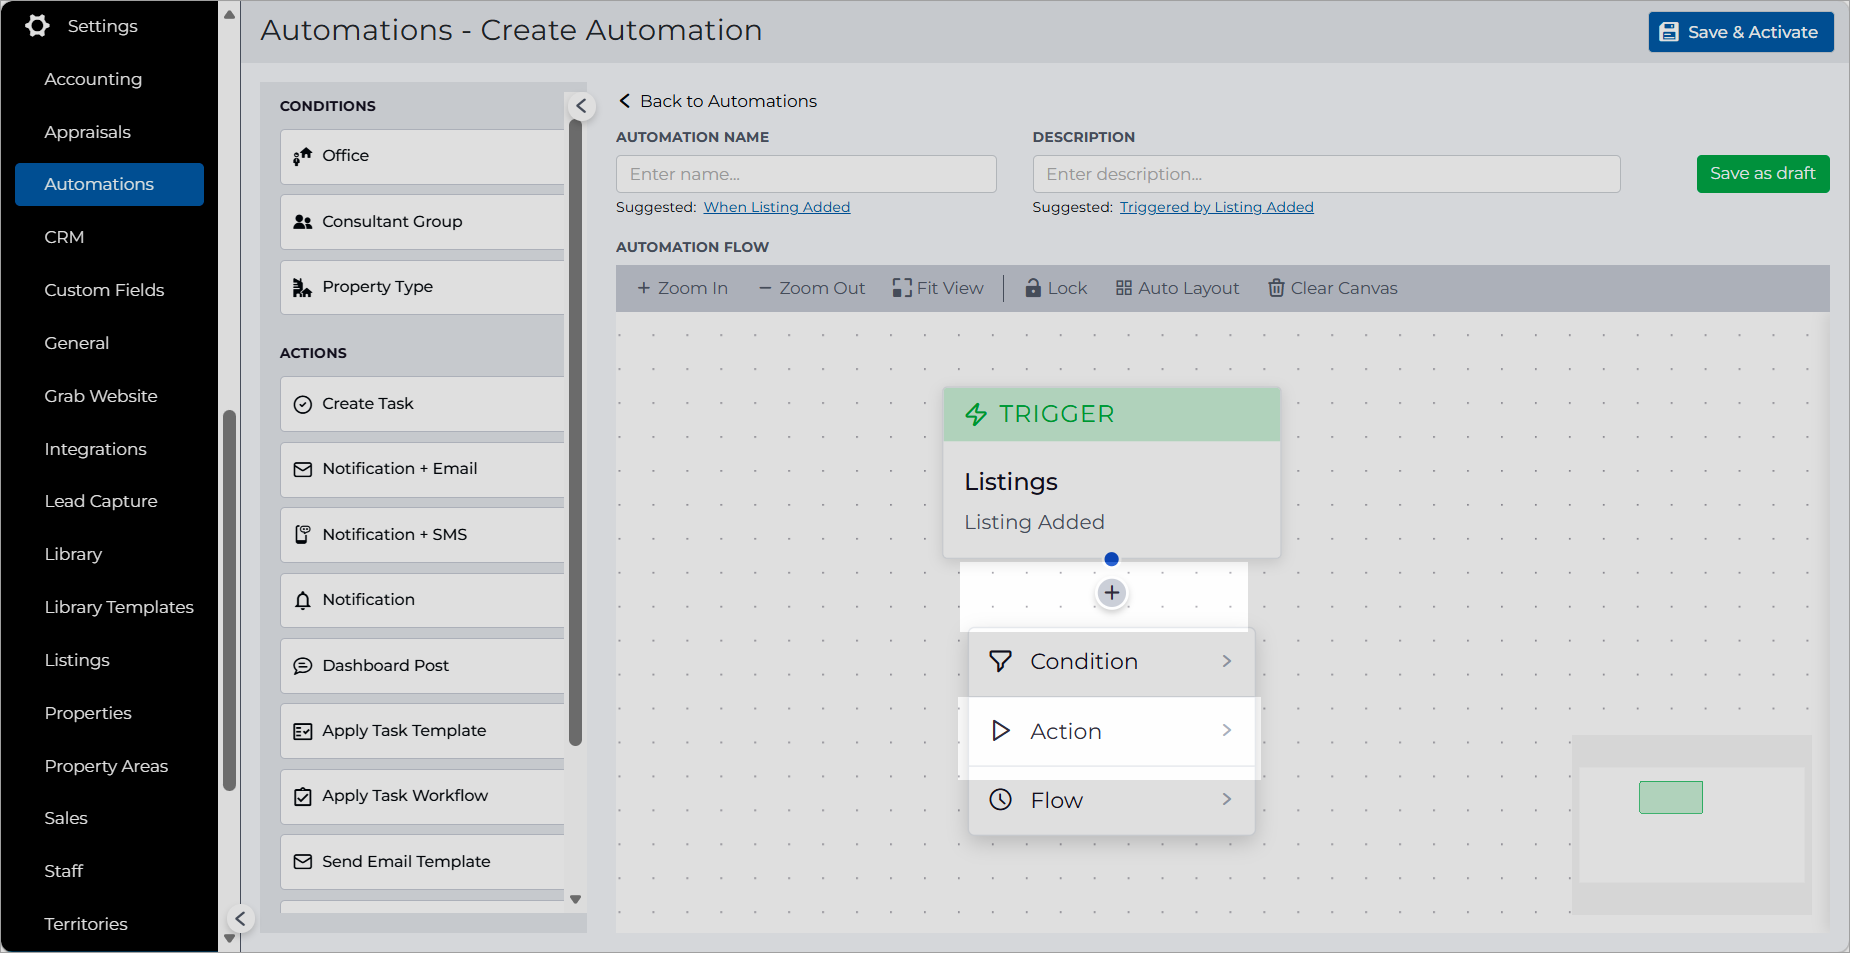Open Listings settings
This screenshot has width=1850, height=953.
click(77, 660)
